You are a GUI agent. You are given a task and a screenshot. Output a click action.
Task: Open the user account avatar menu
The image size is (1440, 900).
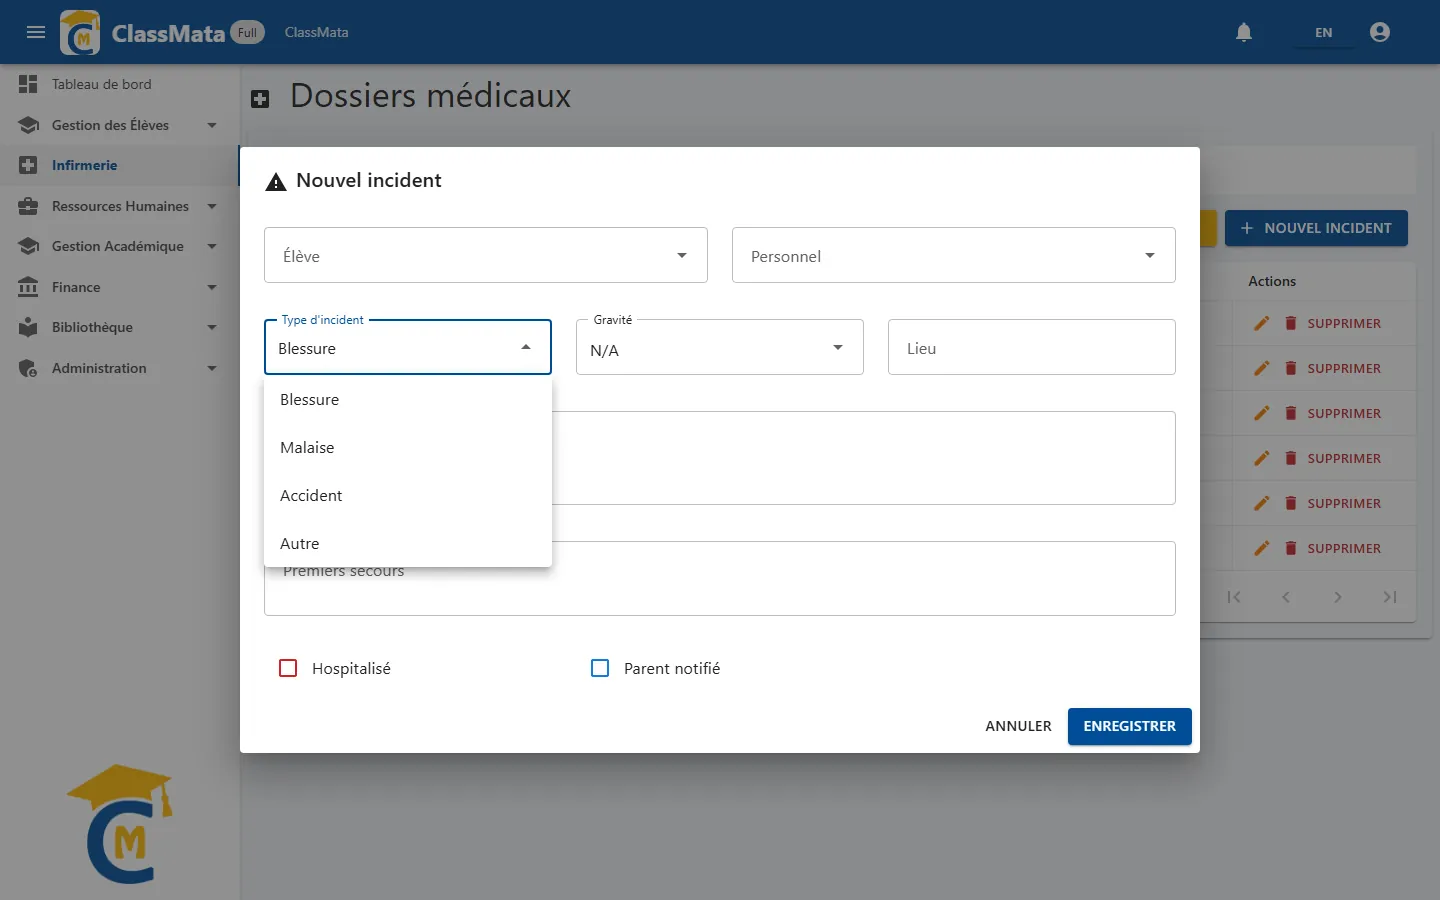[x=1380, y=32]
